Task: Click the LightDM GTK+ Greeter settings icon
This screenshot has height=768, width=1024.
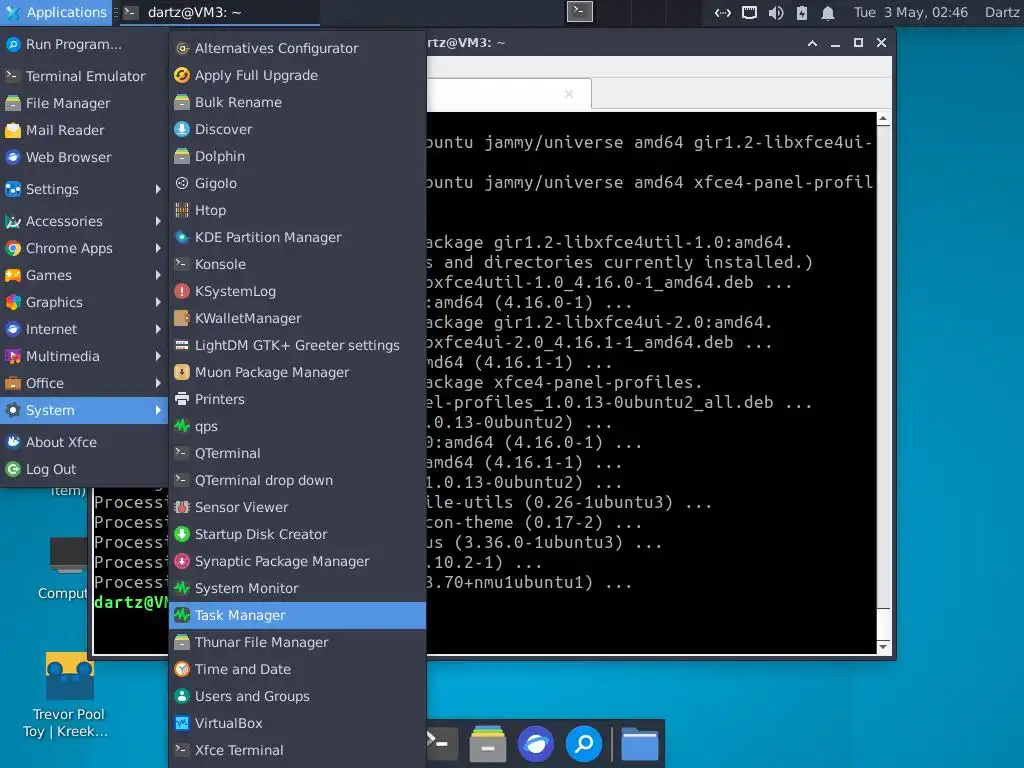Action: 182,345
